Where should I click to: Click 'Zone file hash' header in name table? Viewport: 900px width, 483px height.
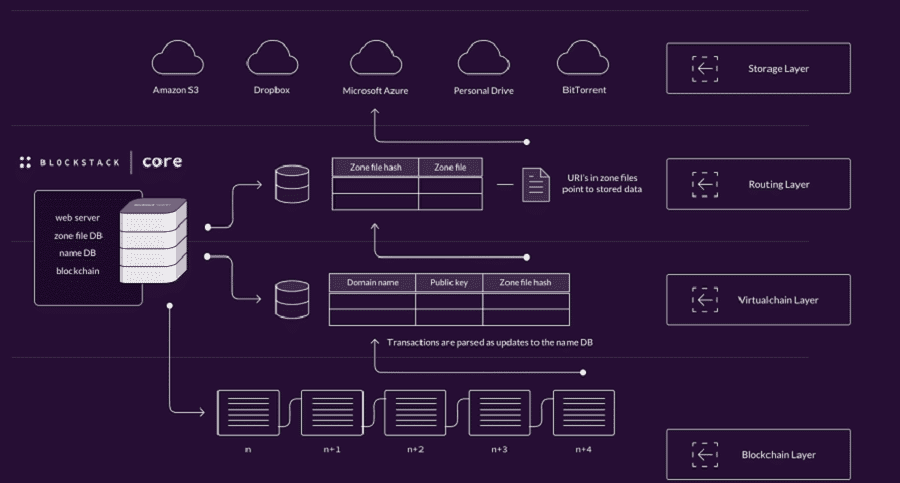click(x=526, y=283)
